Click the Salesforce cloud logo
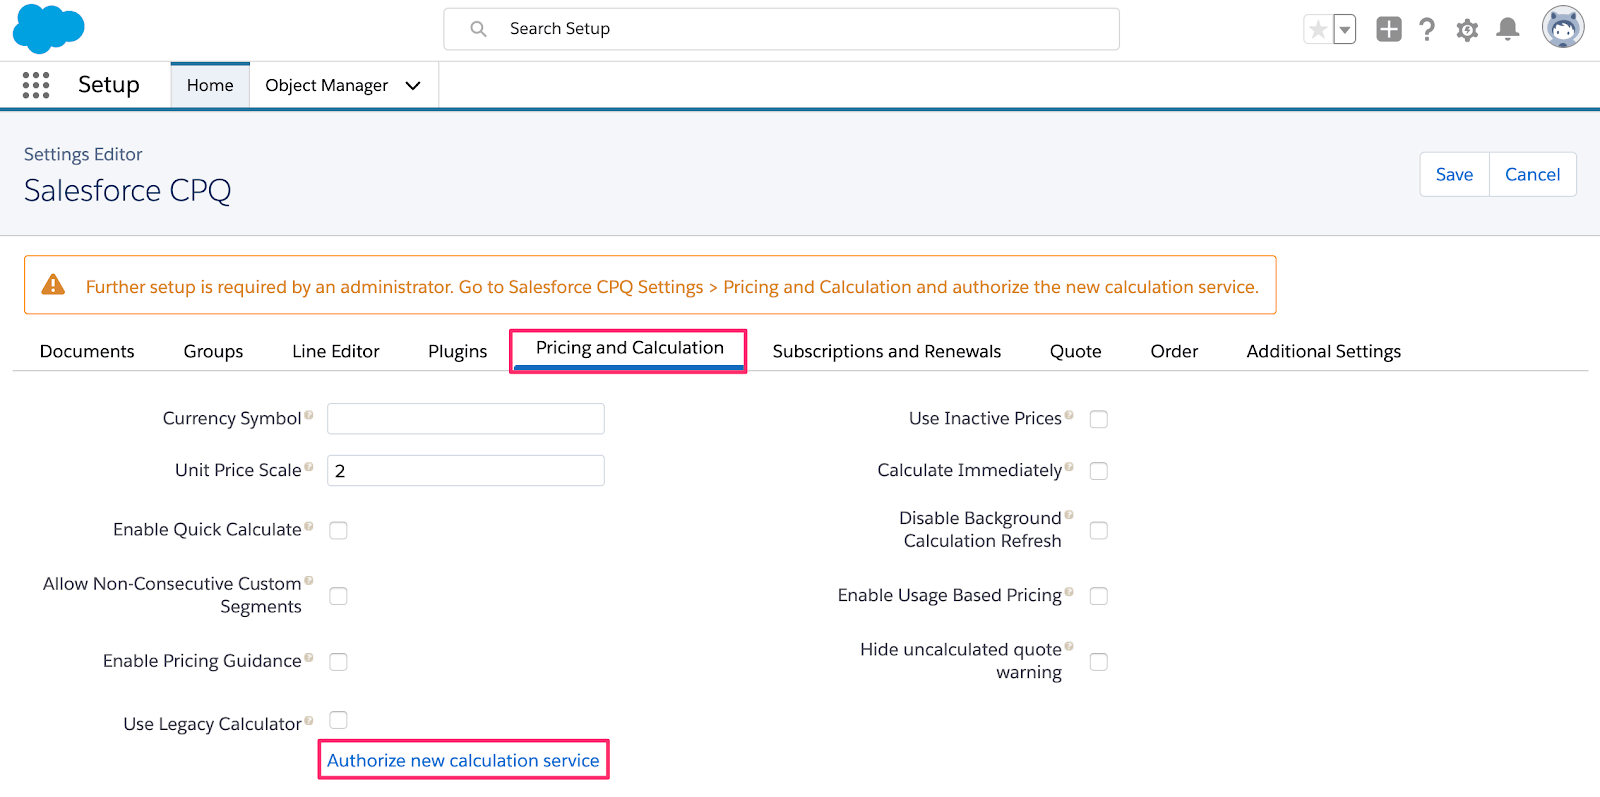1600x797 pixels. (48, 29)
